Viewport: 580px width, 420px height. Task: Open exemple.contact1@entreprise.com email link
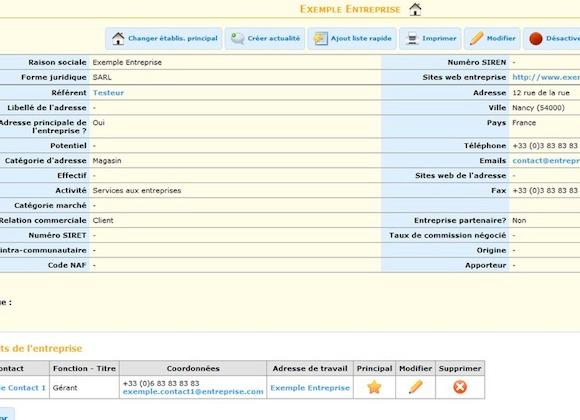193,392
